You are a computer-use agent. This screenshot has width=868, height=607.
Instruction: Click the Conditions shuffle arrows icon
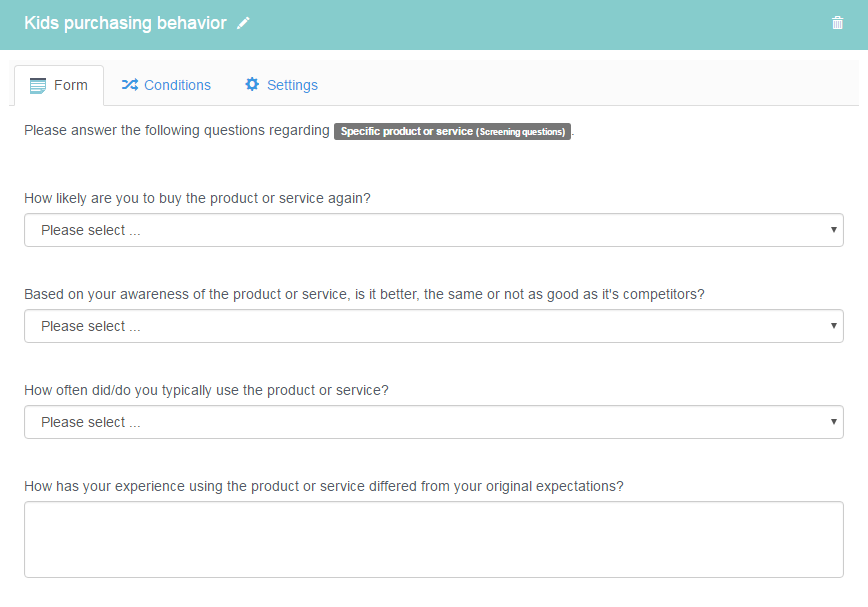point(130,85)
